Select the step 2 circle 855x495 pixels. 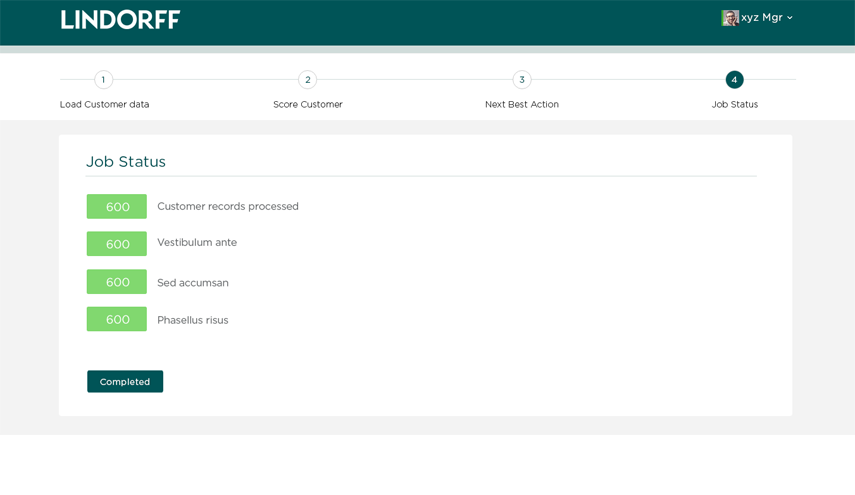click(x=307, y=80)
